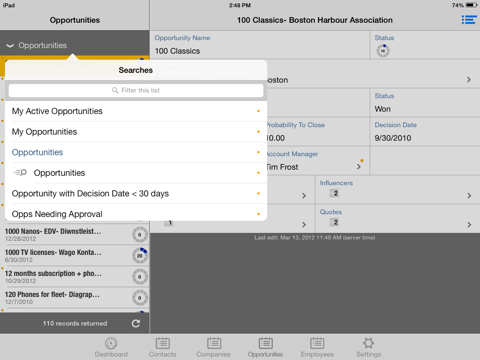This screenshot has width=480, height=360.
Task: Open the company row chevron next to Boston
Action: click(469, 80)
